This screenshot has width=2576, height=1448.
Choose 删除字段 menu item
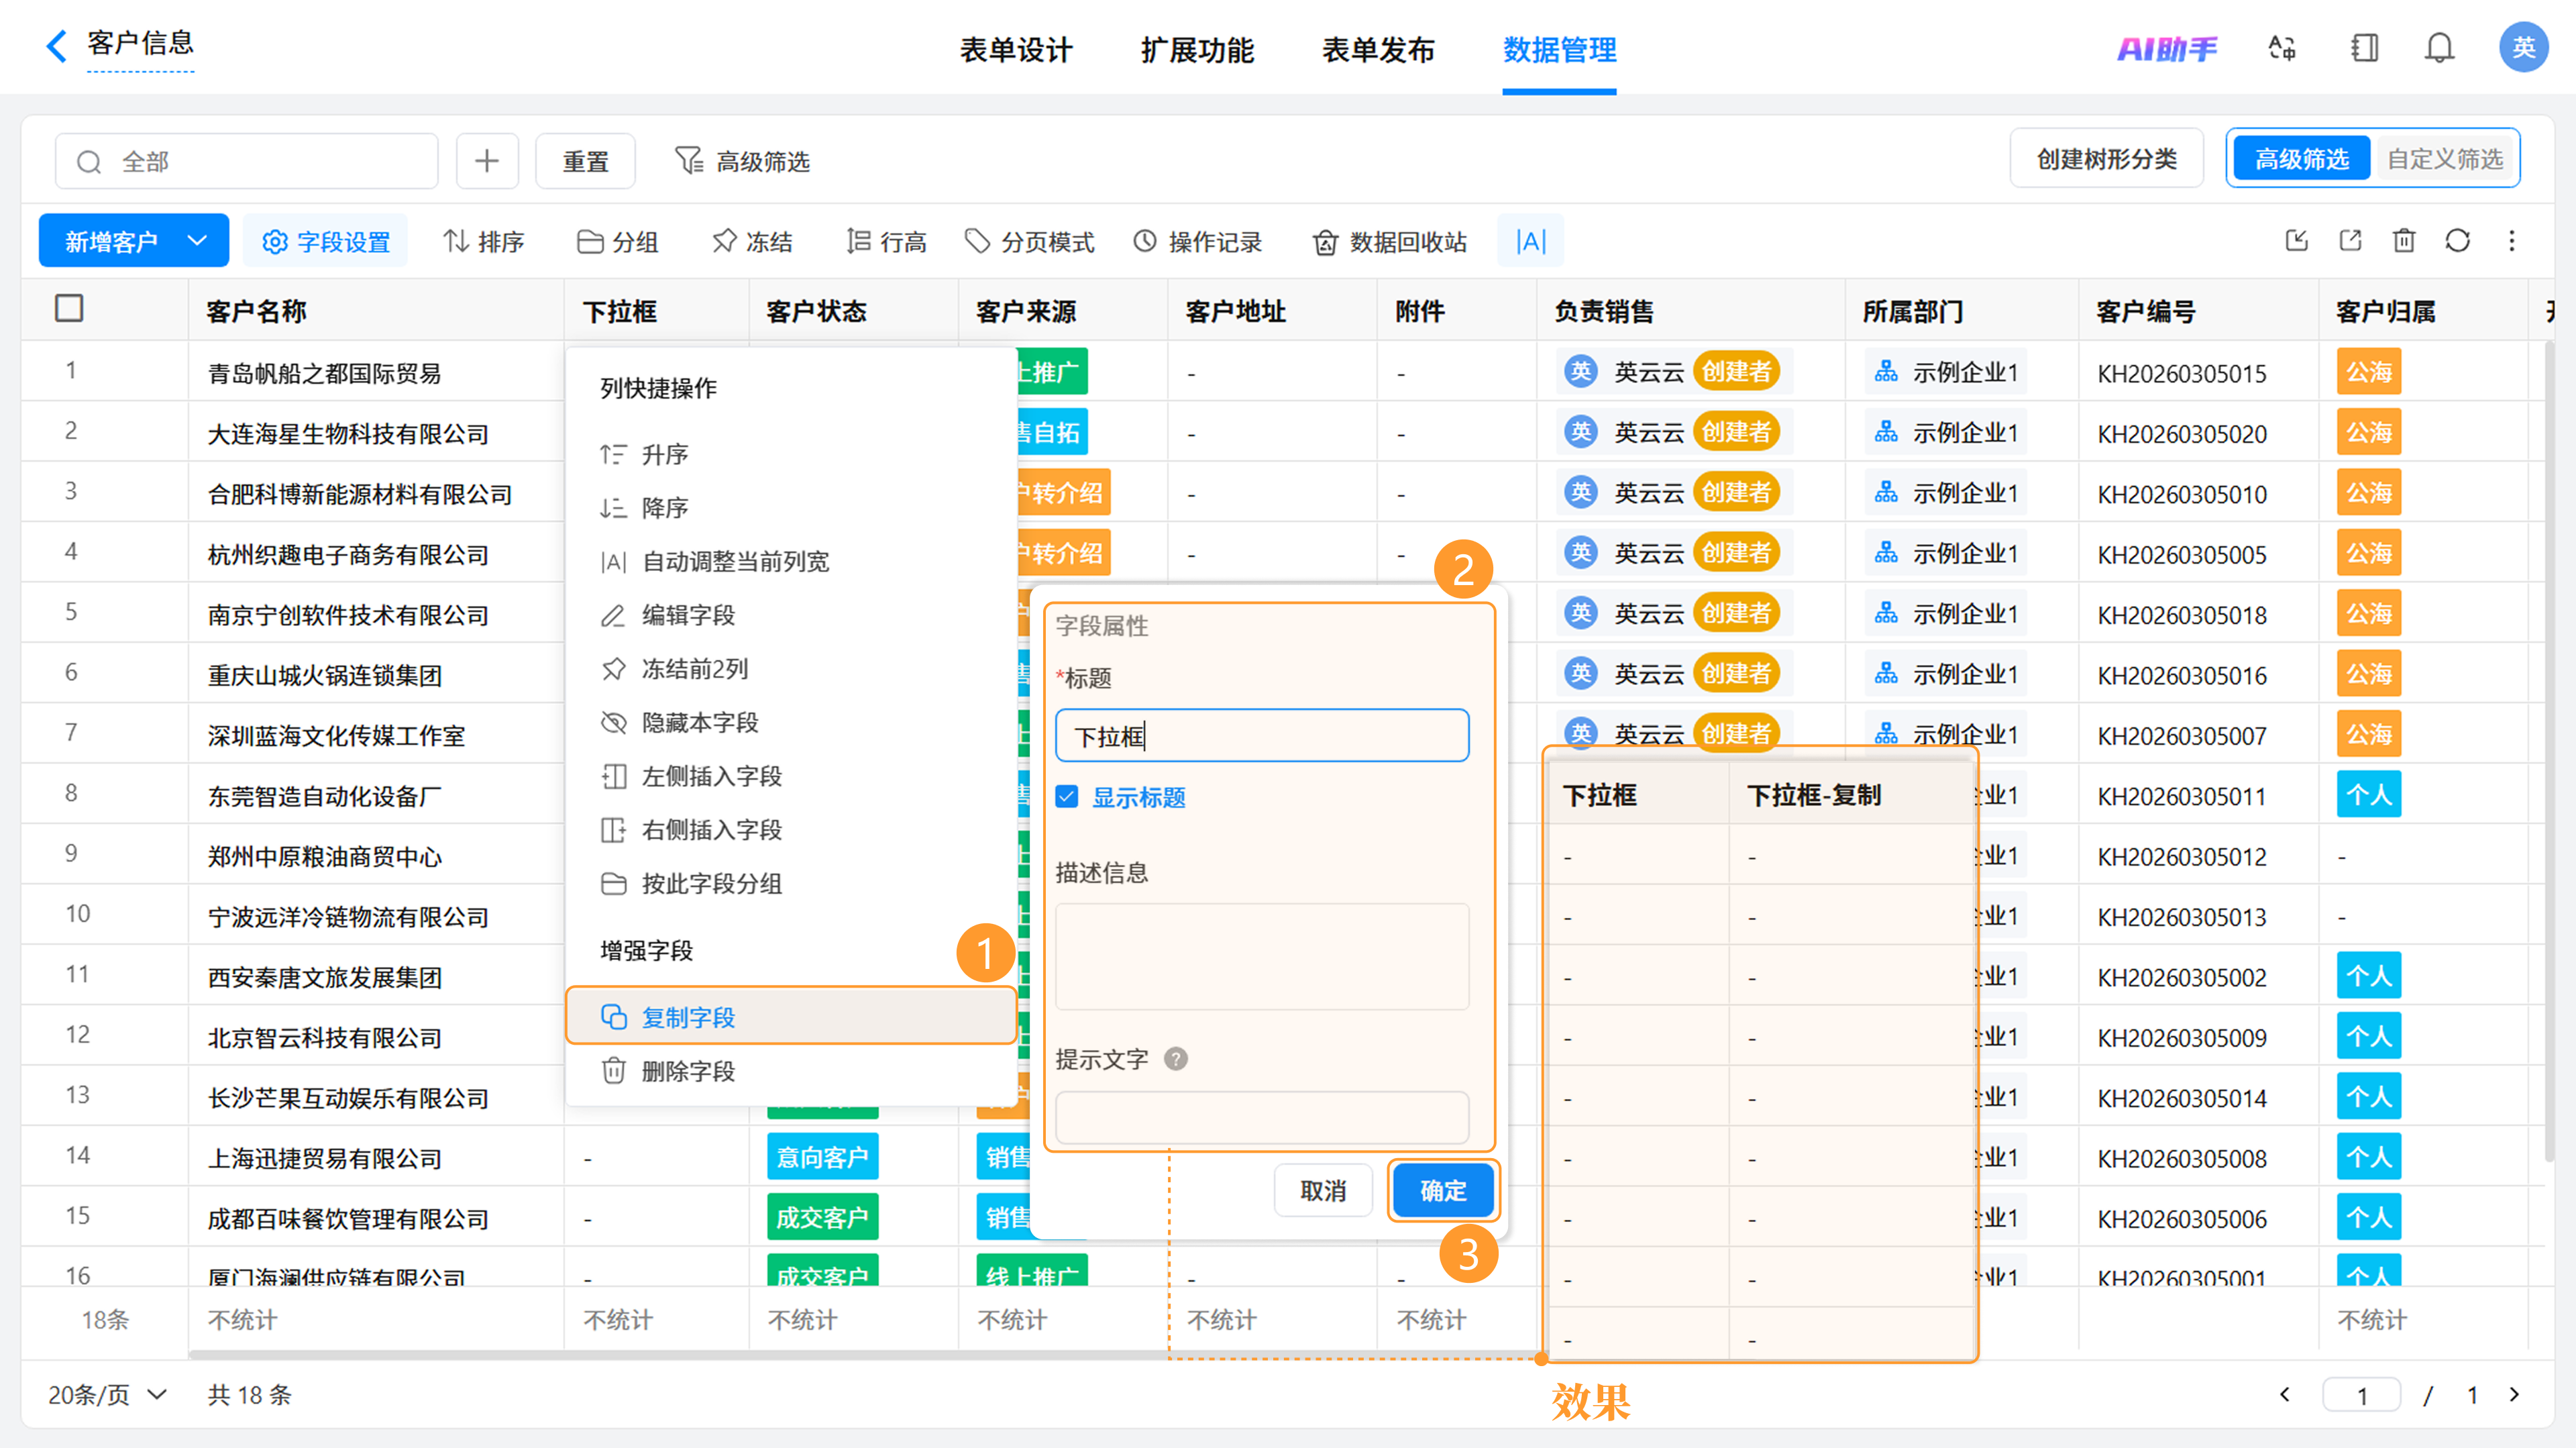click(x=790, y=1071)
